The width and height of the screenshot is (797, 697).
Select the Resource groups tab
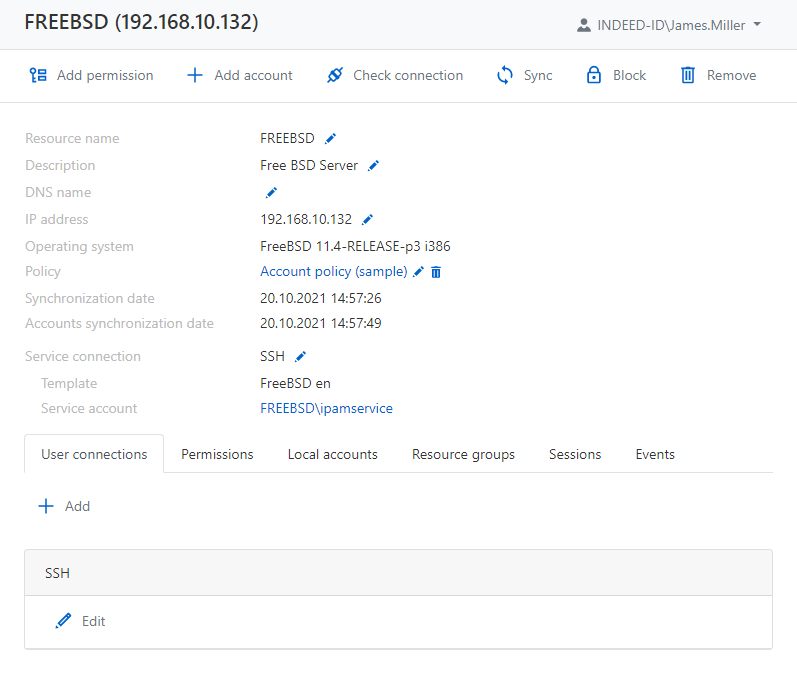[463, 454]
